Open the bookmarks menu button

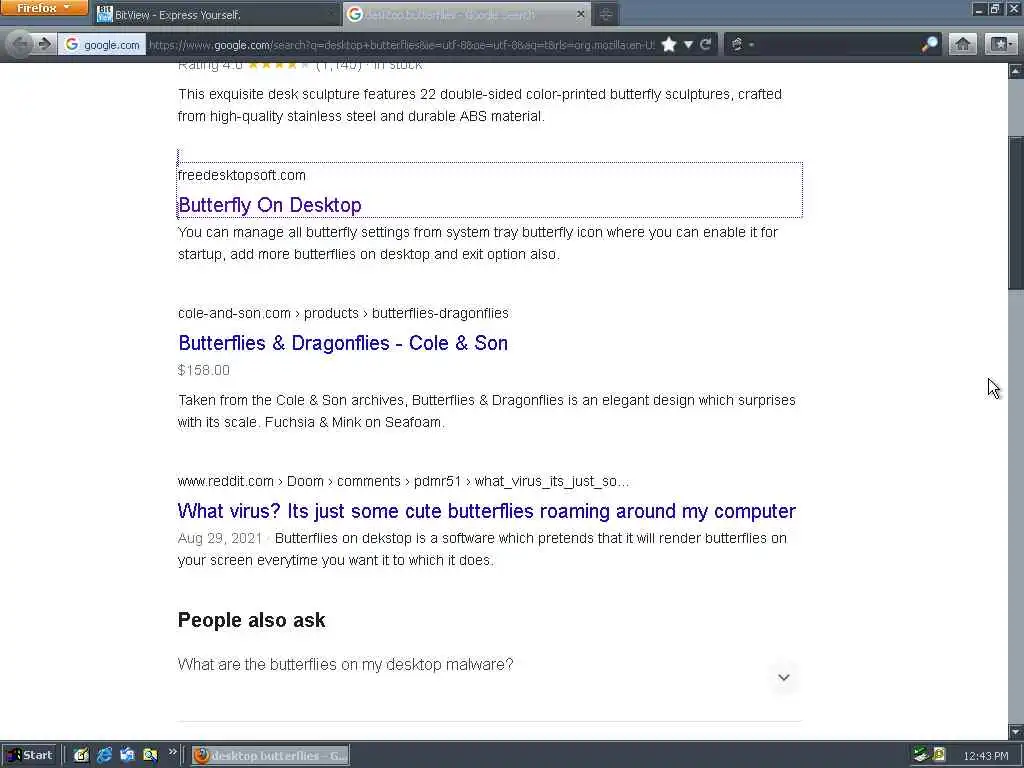[x=1000, y=44]
